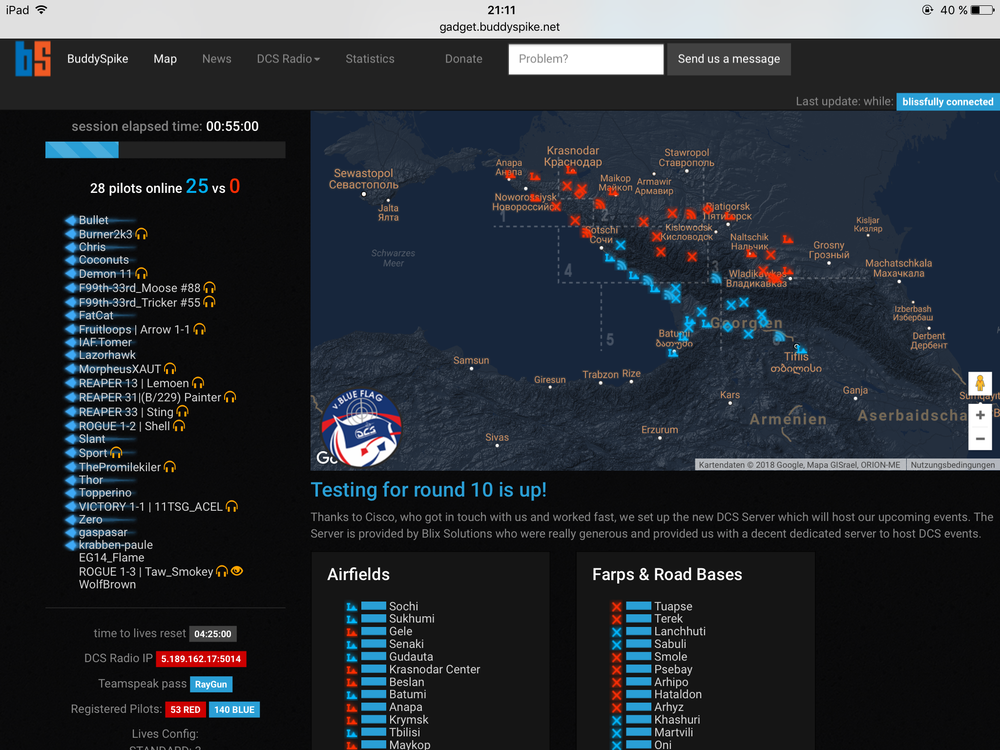Open the Donate page

[x=464, y=59]
